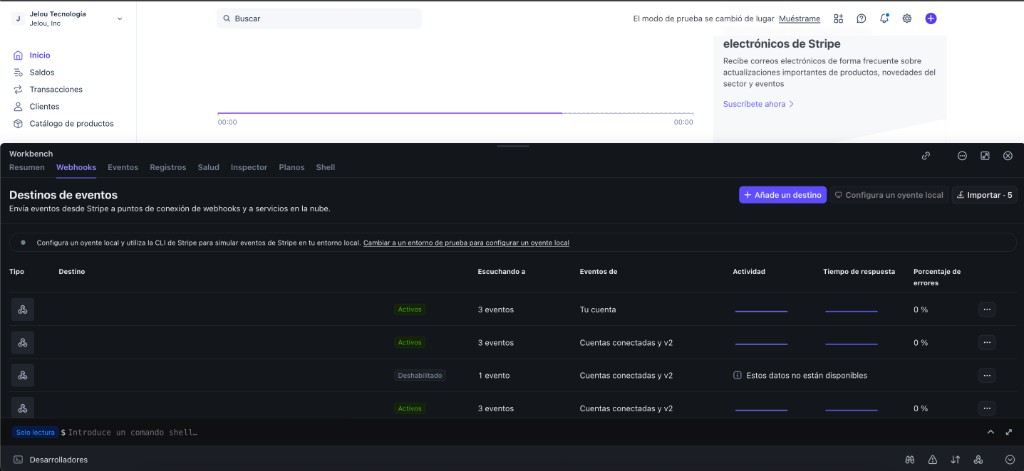Click the Escuchando a column header
This screenshot has height=471, width=1024.
[502, 272]
